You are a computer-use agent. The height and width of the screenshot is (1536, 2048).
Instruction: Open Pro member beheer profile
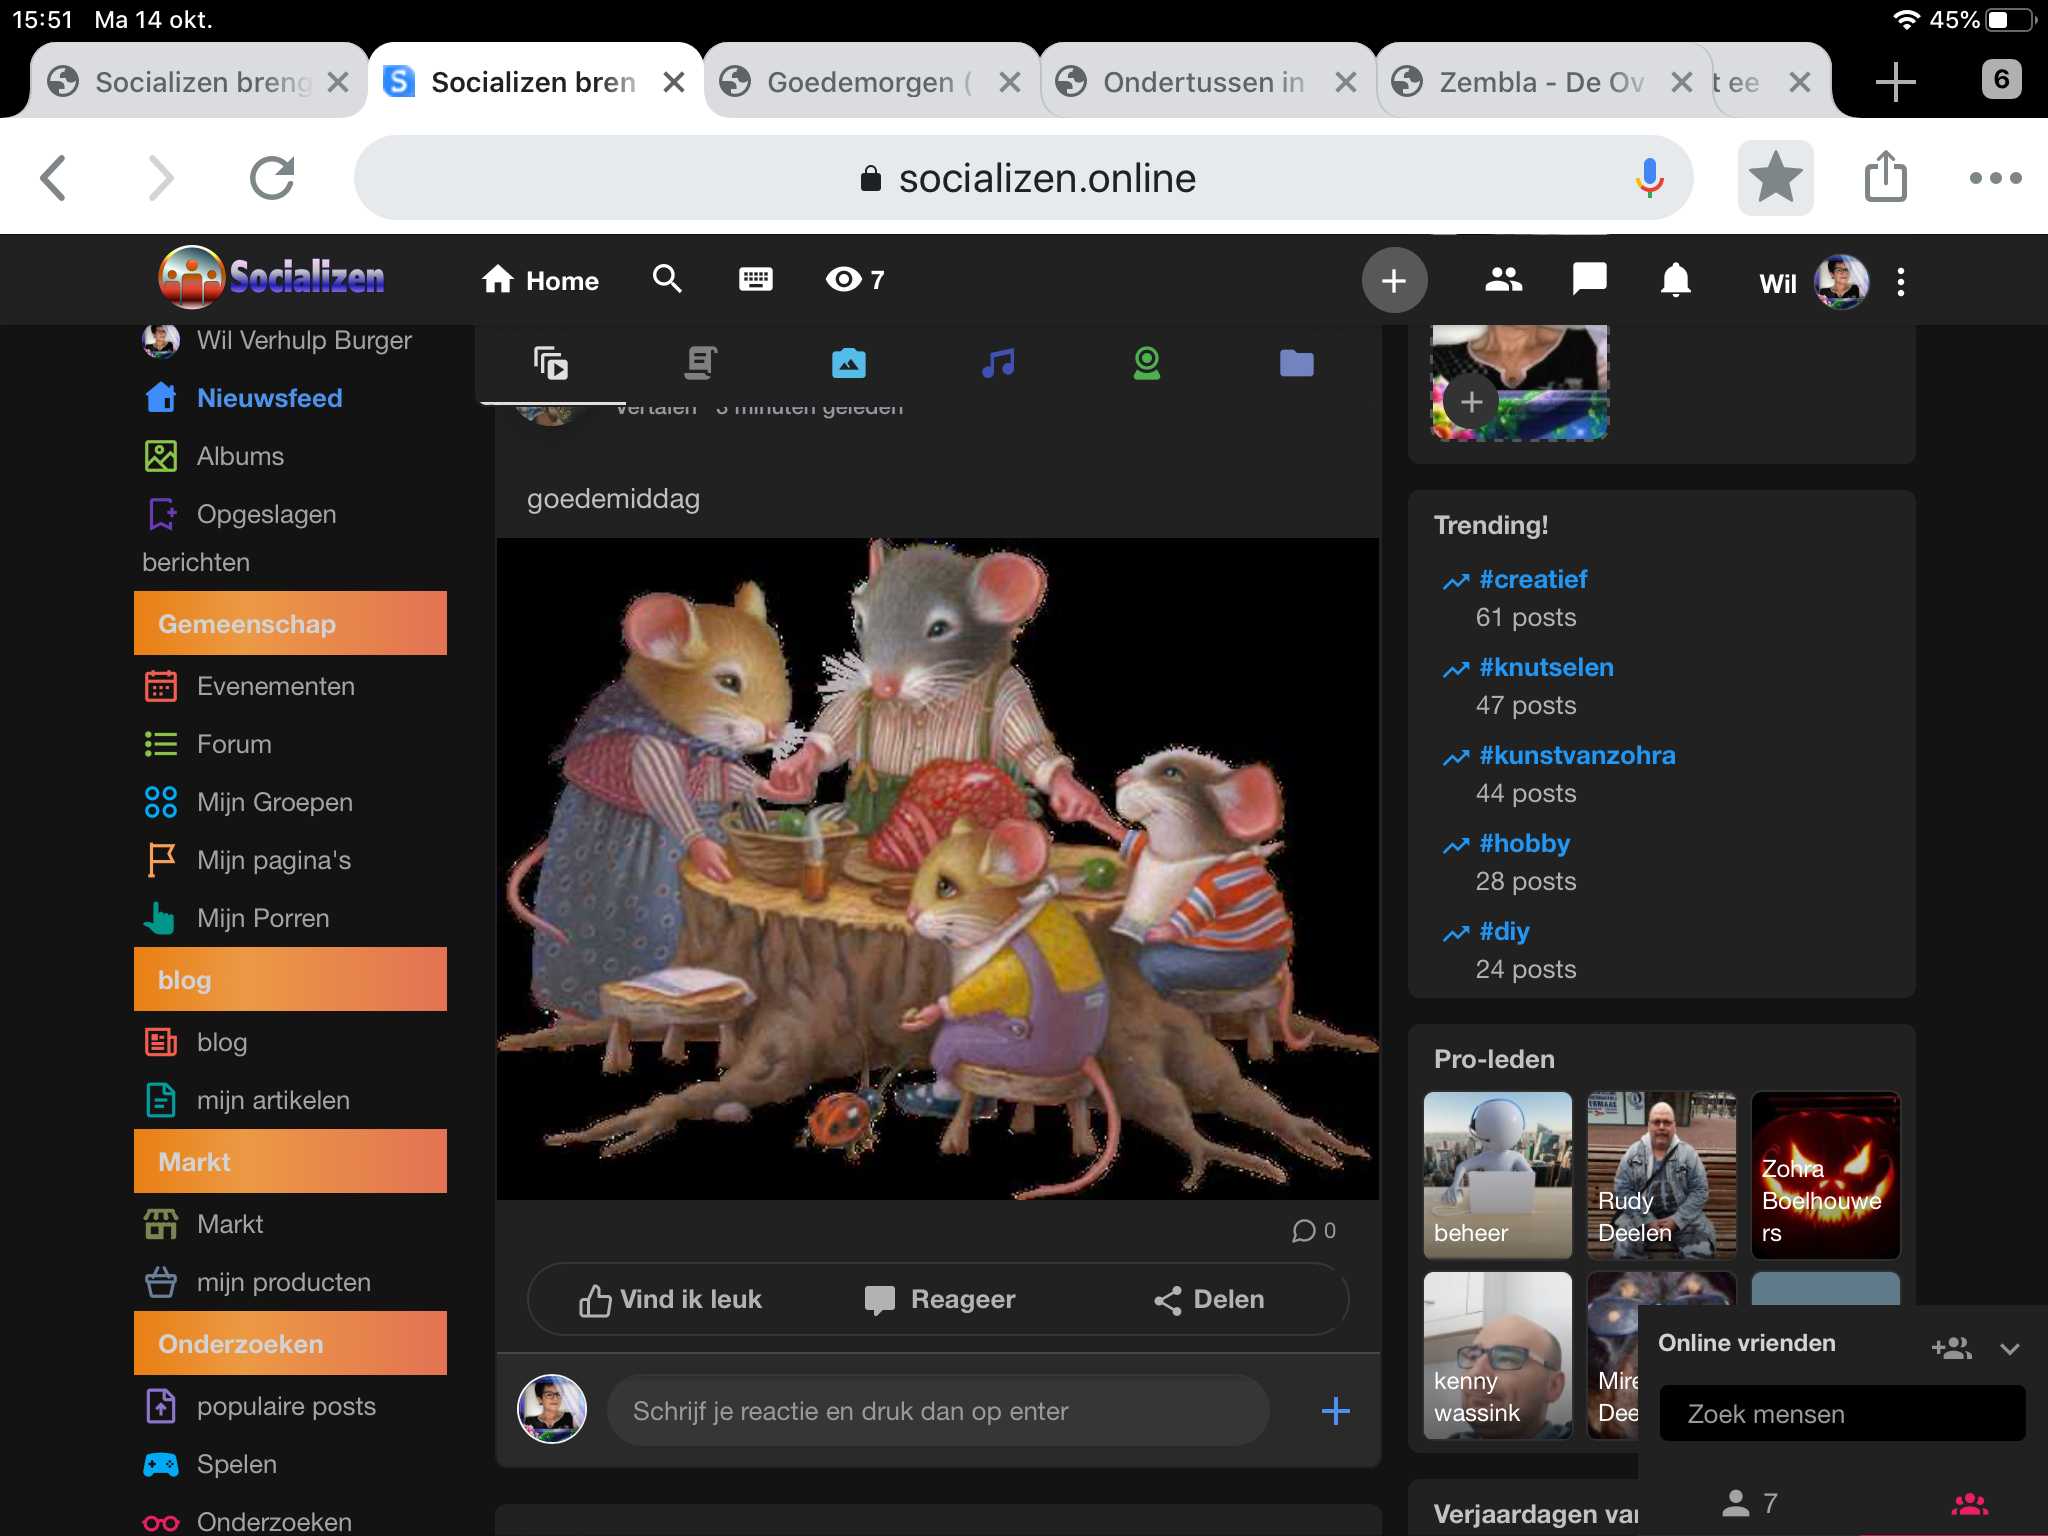[x=1498, y=1175]
